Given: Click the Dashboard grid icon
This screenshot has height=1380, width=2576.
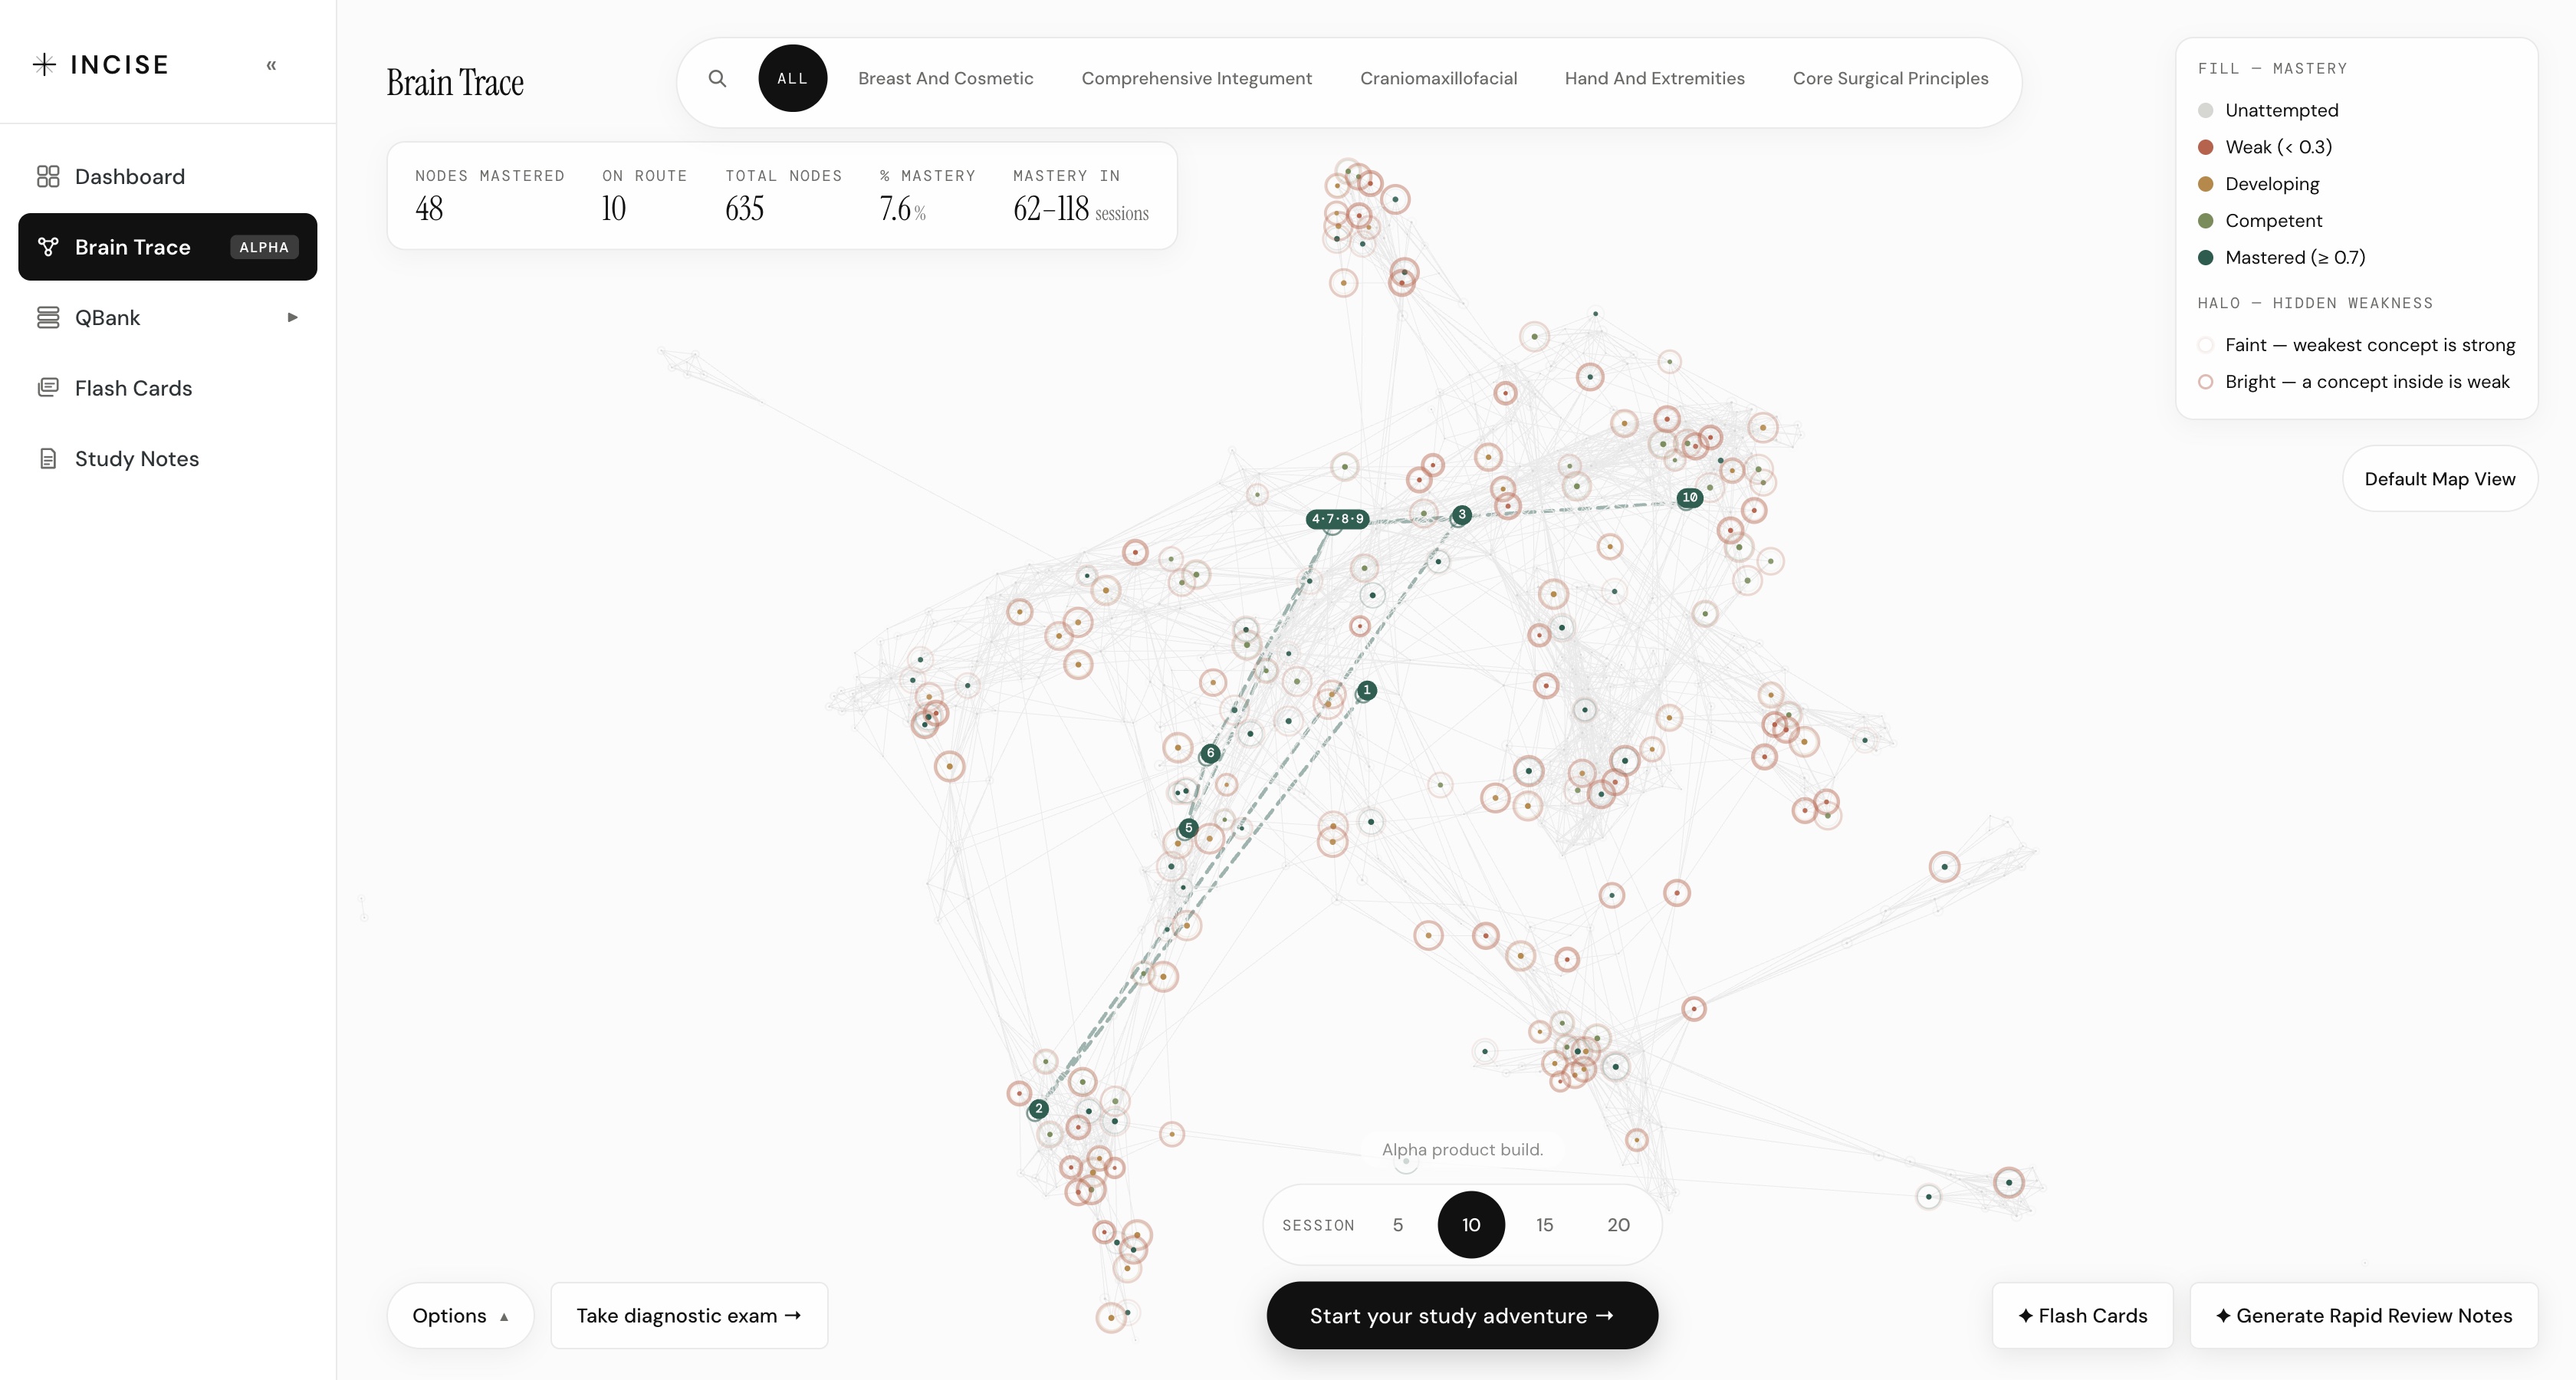Looking at the screenshot, I should (x=48, y=177).
